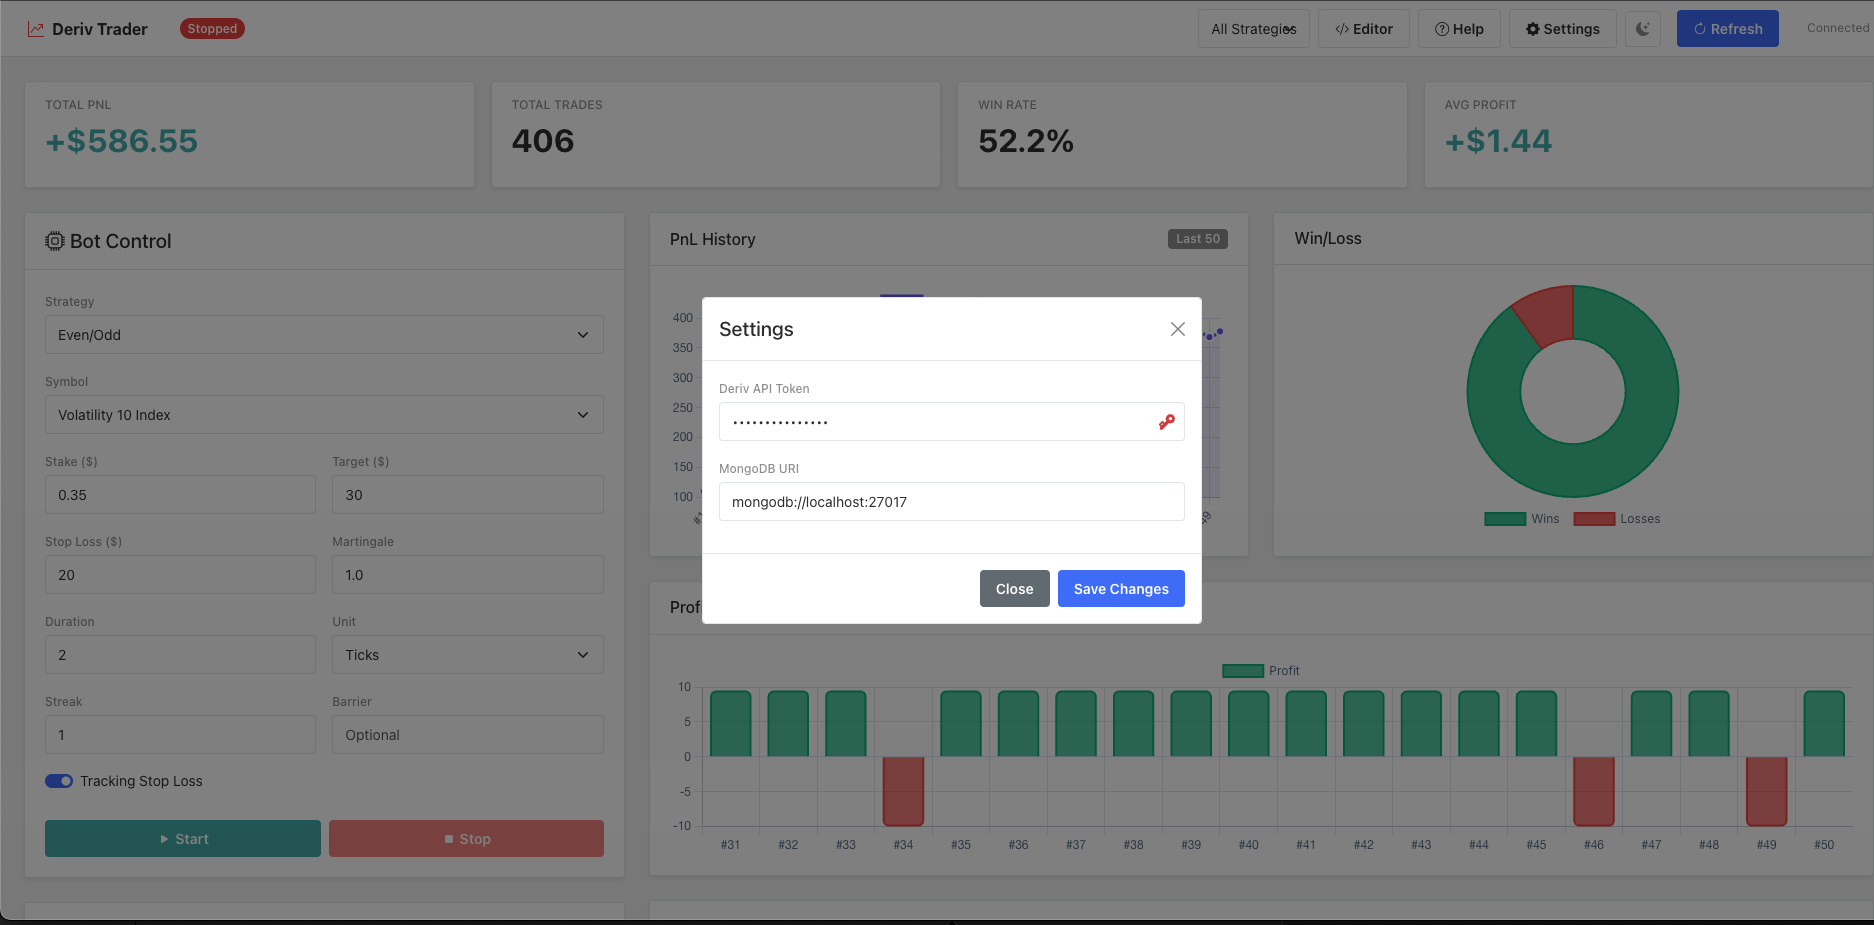Click the Last 50 badge on PnL History
The height and width of the screenshot is (925, 1874).
click(x=1197, y=238)
